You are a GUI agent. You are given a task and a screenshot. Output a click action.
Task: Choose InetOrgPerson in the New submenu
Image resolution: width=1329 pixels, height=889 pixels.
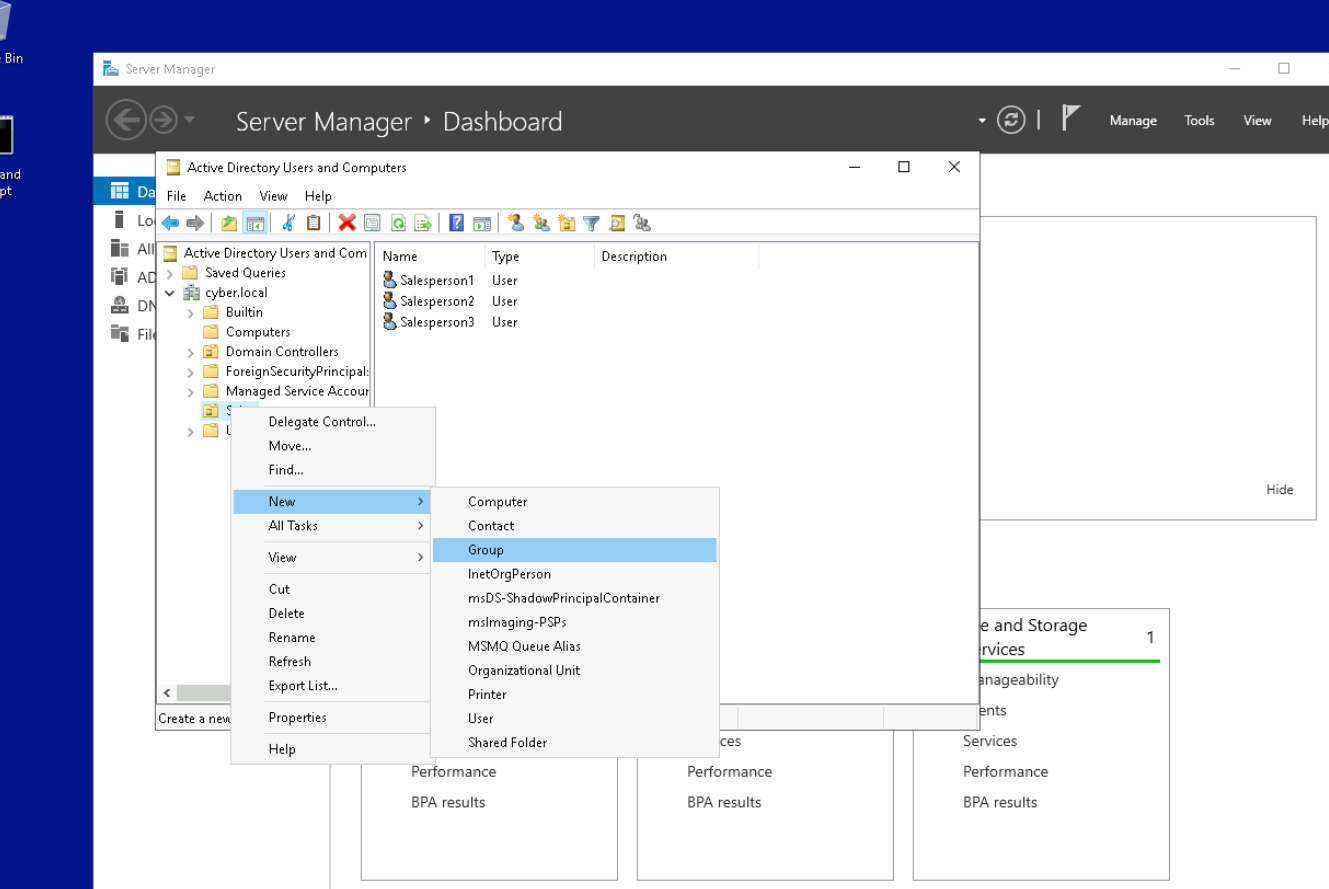(575, 574)
